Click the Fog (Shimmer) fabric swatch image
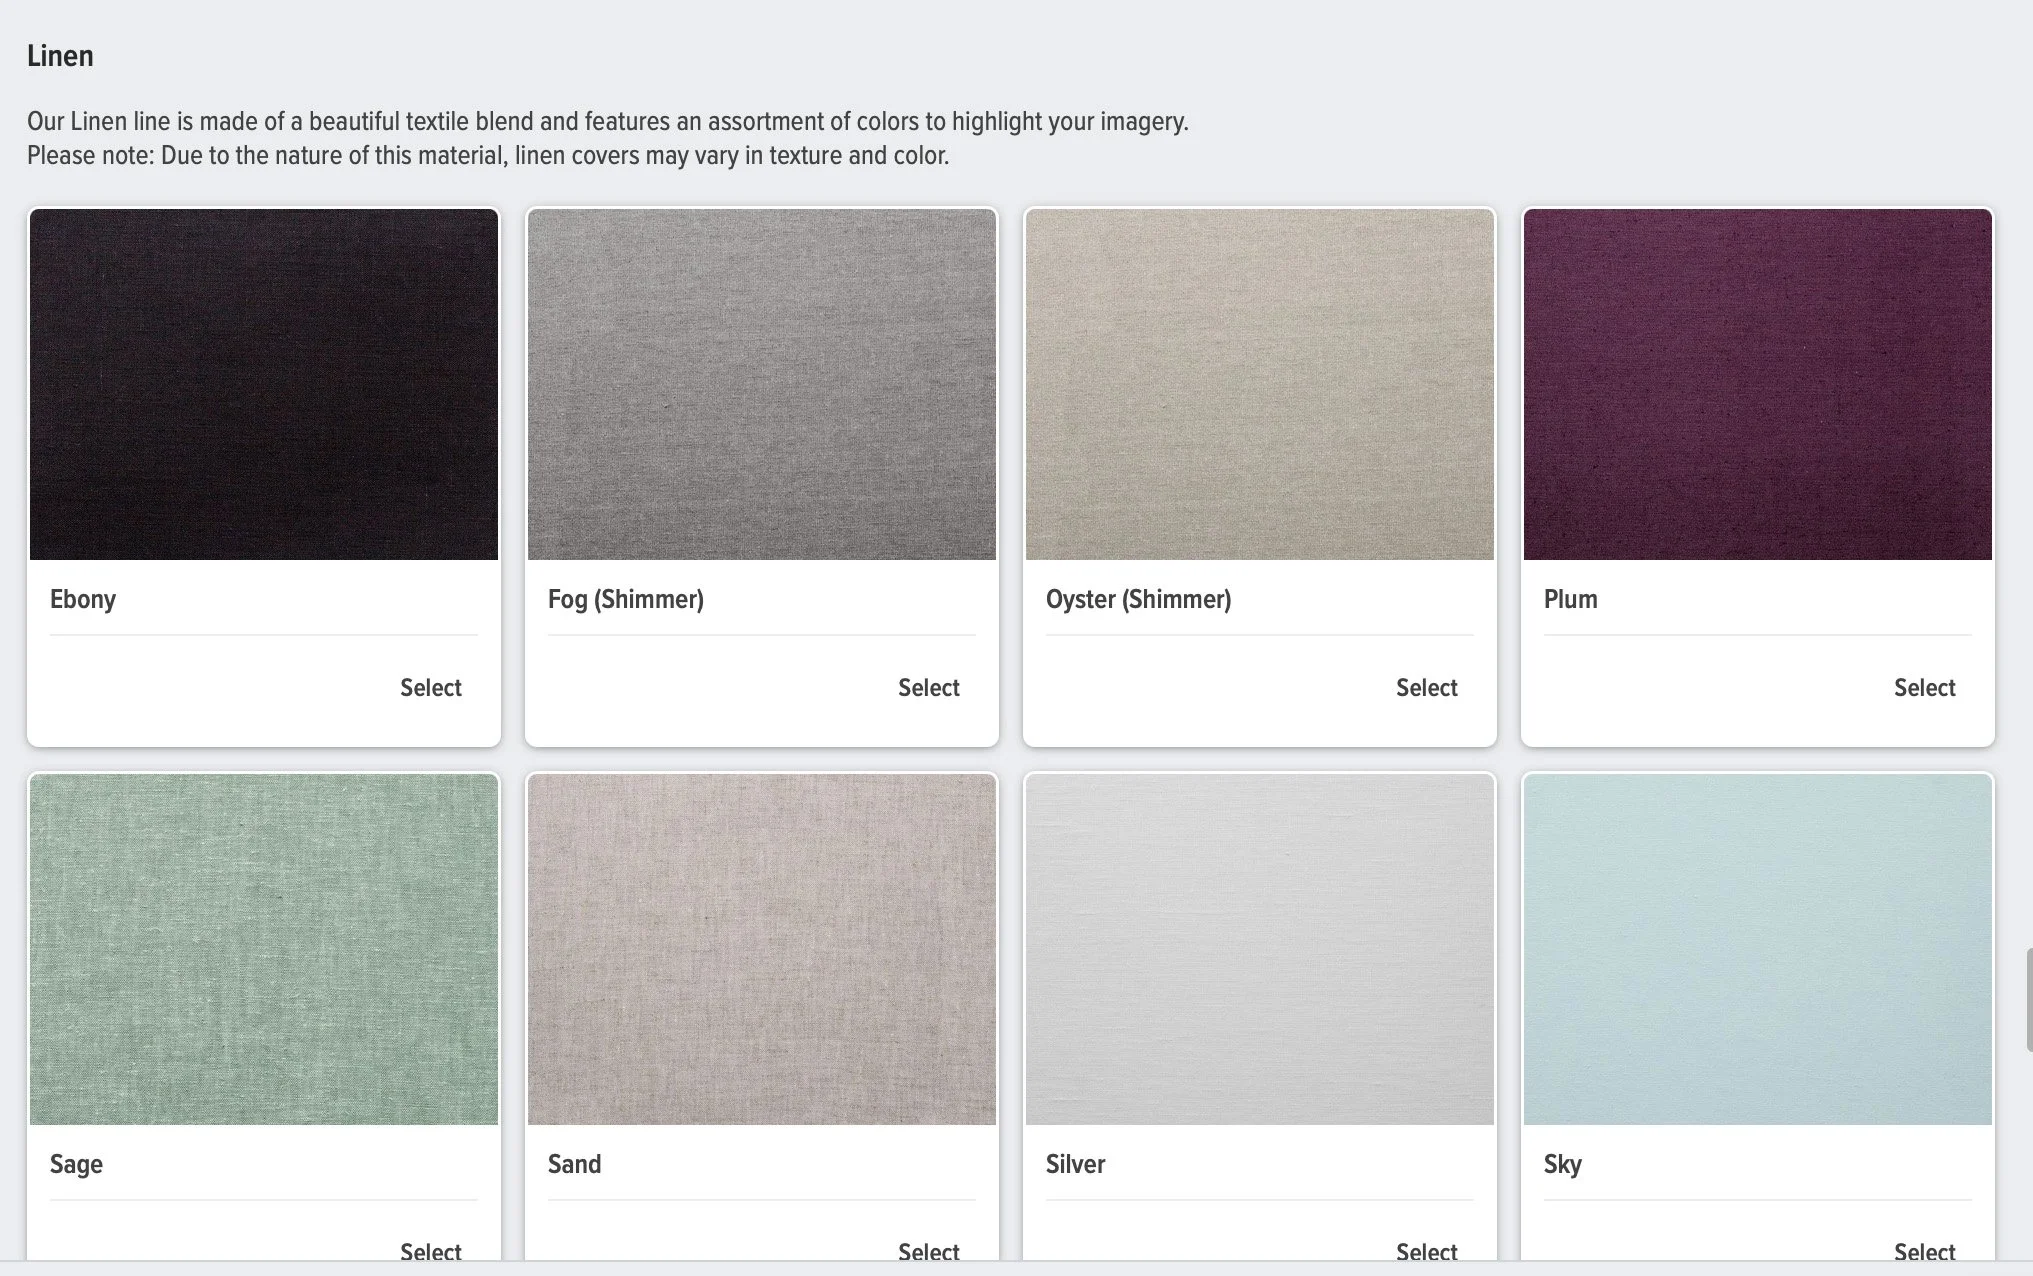The height and width of the screenshot is (1276, 2033). tap(761, 383)
